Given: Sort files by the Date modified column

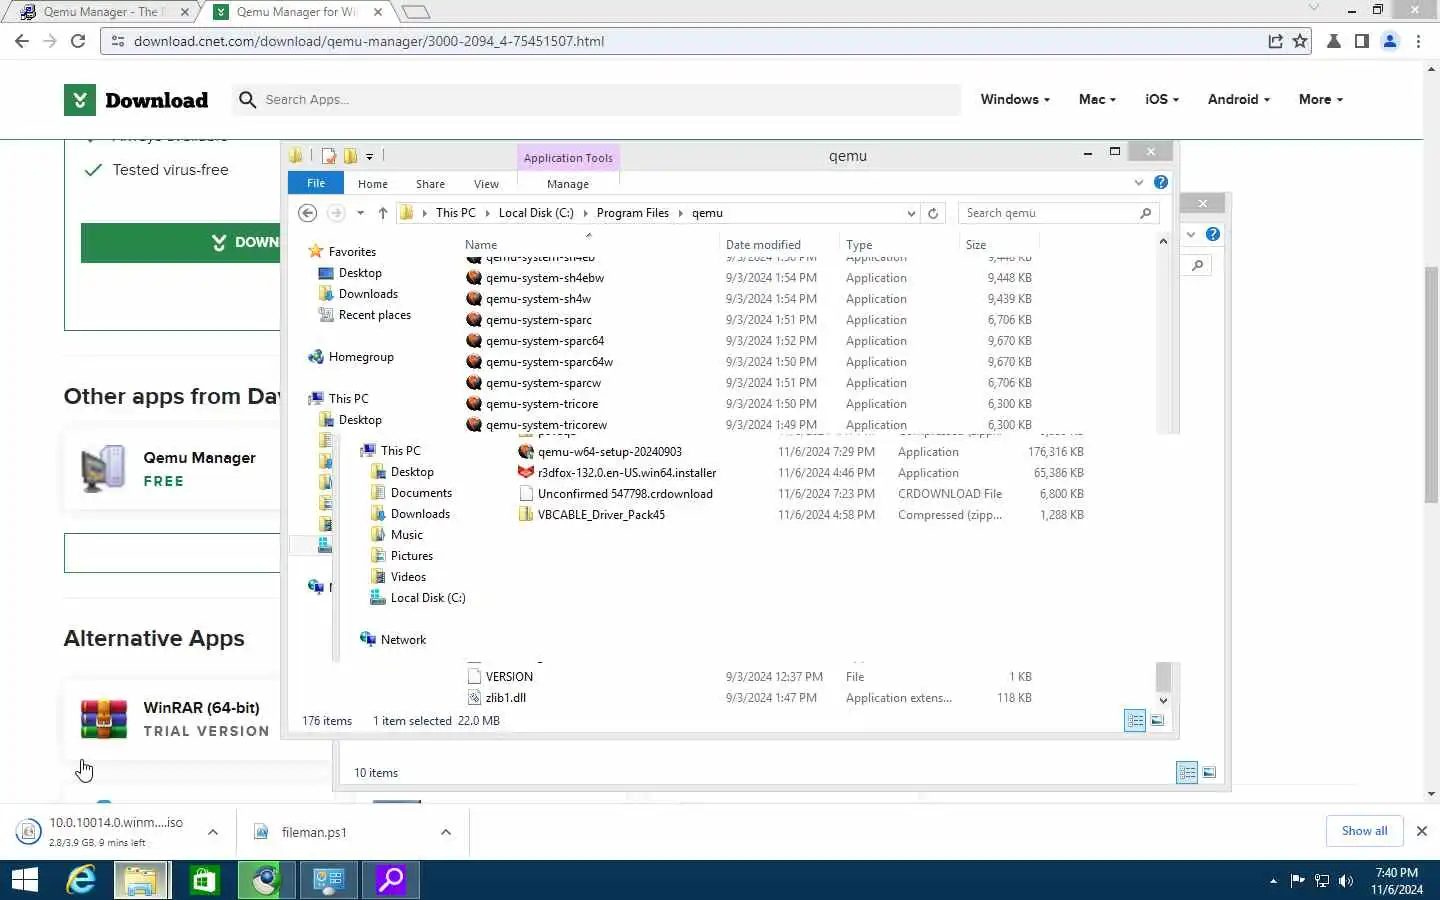Looking at the screenshot, I should 763,245.
